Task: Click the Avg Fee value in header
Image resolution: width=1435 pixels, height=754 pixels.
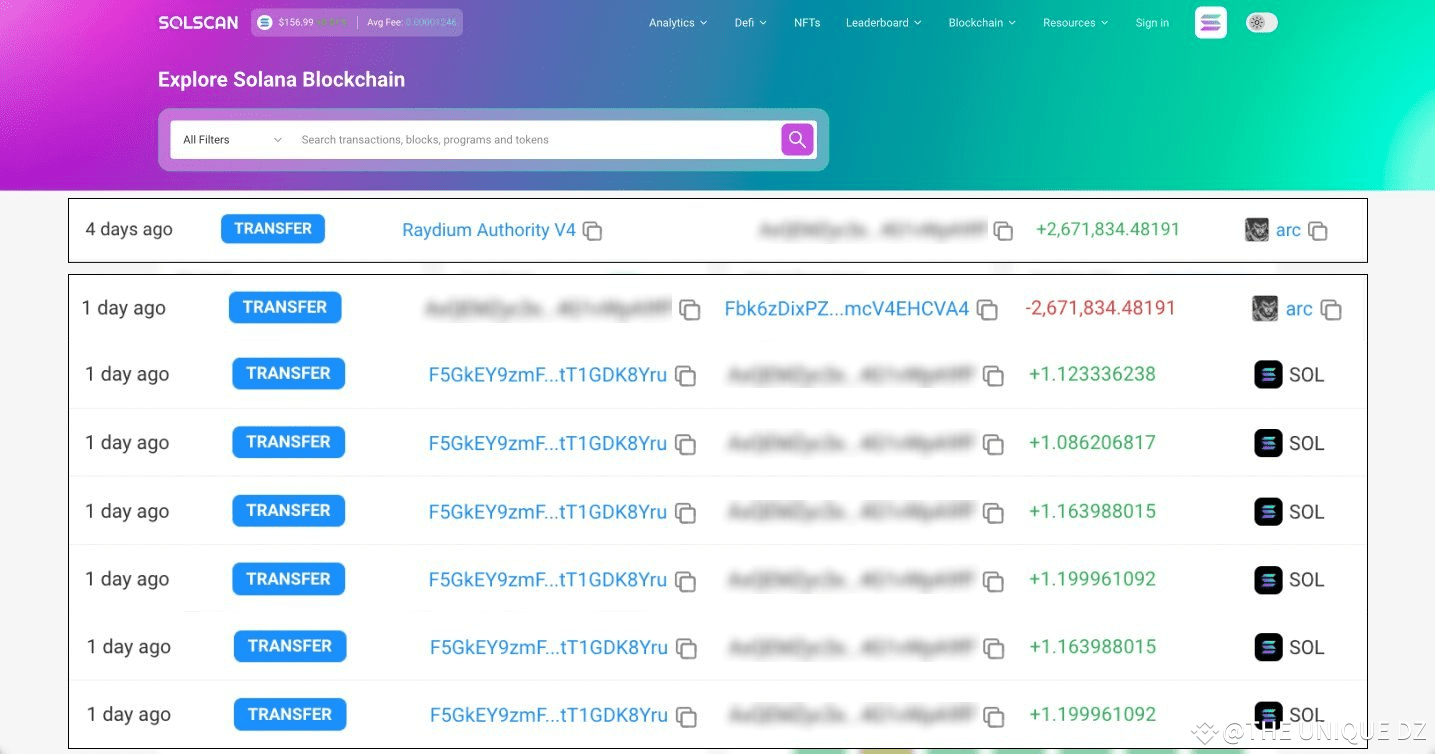Action: (432, 23)
